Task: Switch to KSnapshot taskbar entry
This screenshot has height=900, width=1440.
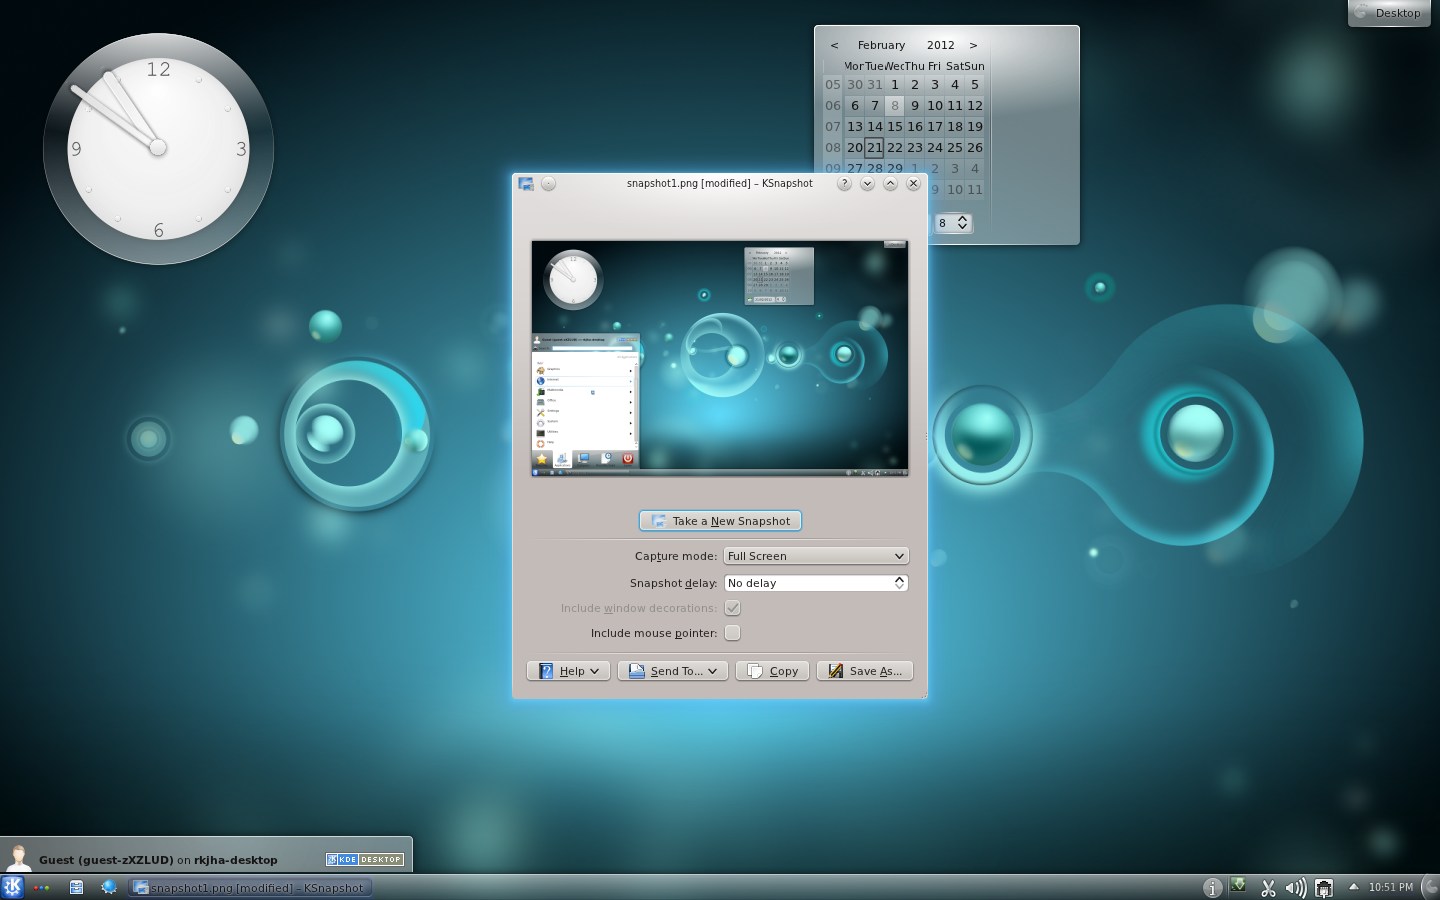Action: tap(250, 887)
